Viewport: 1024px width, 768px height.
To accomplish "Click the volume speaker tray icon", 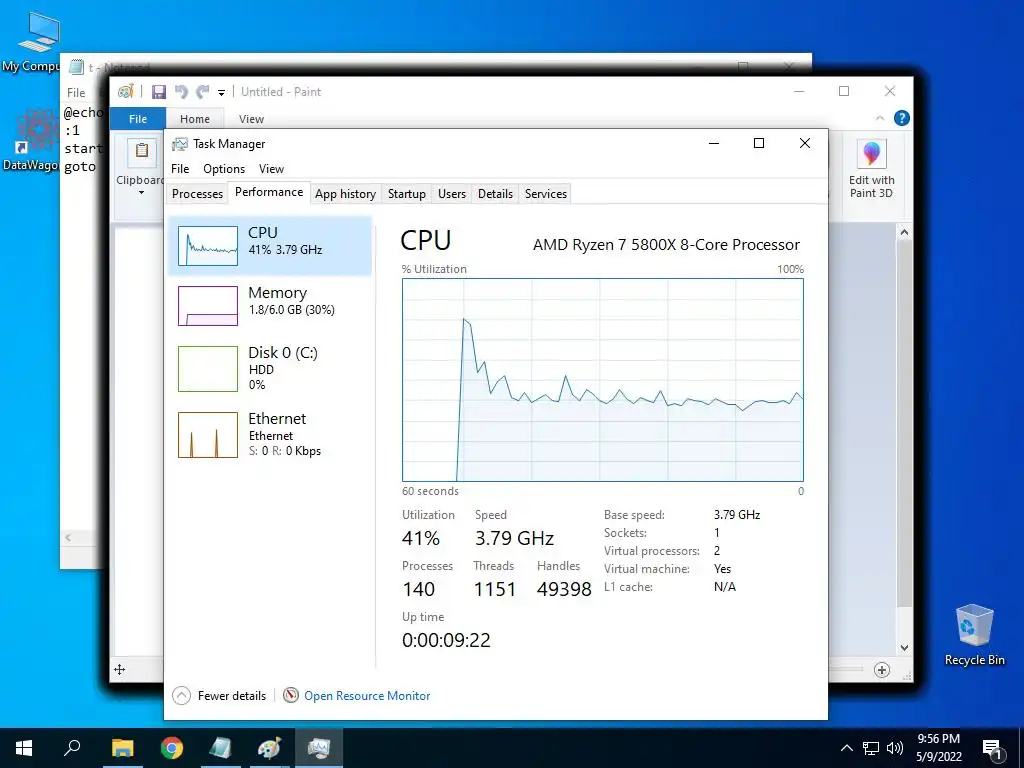I will point(895,748).
